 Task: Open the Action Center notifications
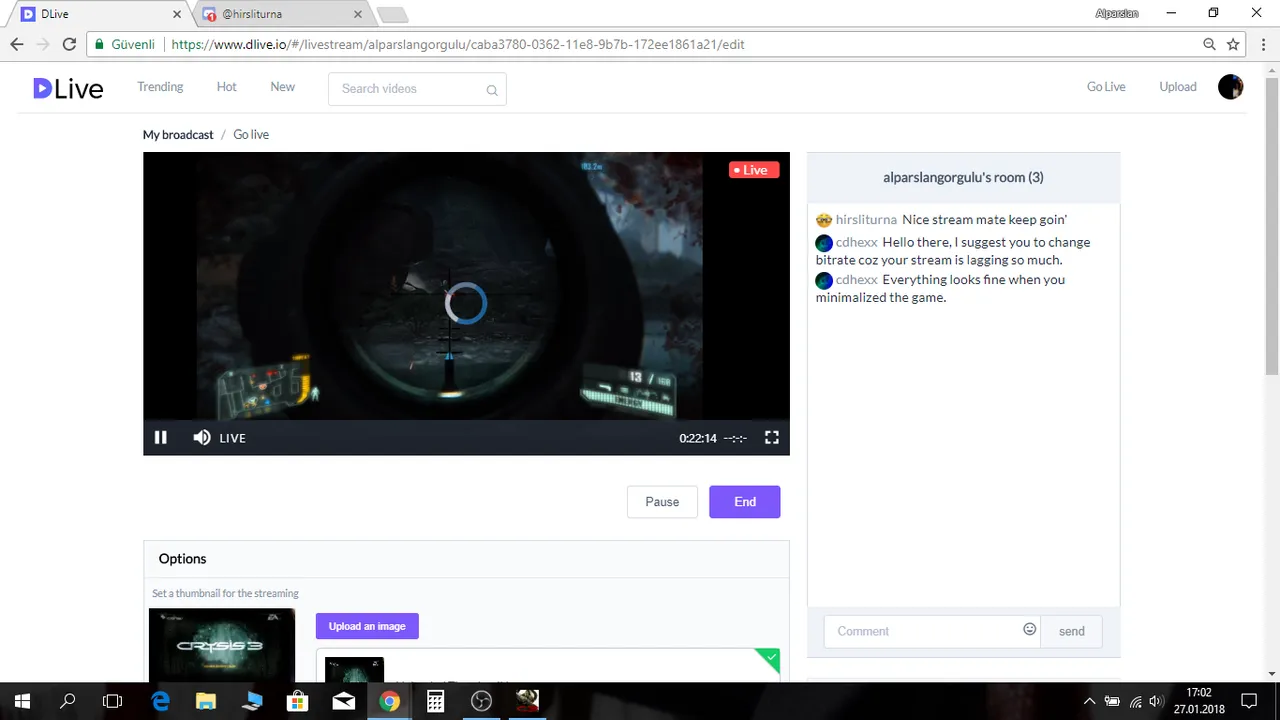point(1249,701)
